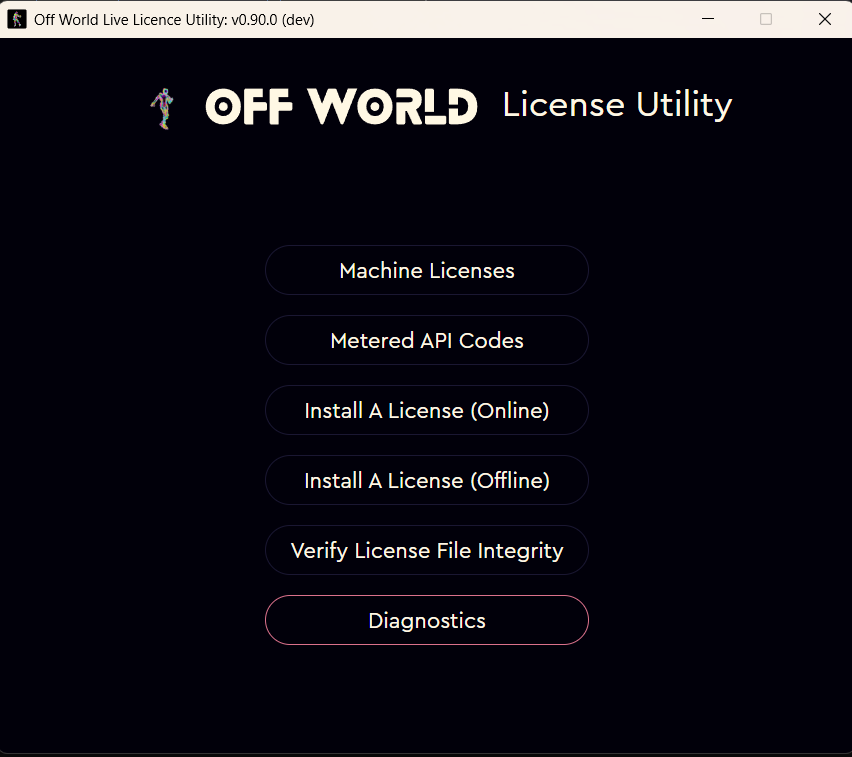Click the disabled maximize button
The image size is (852, 757).
pos(766,19)
